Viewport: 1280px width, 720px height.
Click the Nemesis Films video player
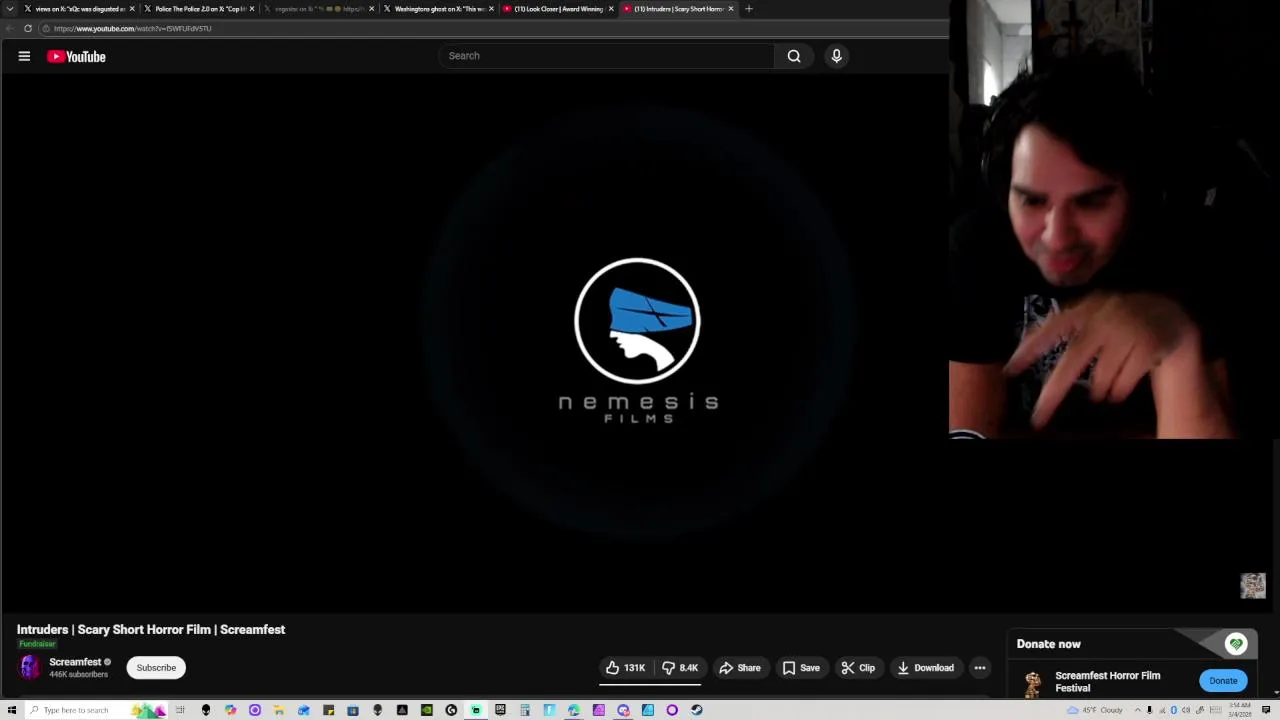[x=637, y=340]
